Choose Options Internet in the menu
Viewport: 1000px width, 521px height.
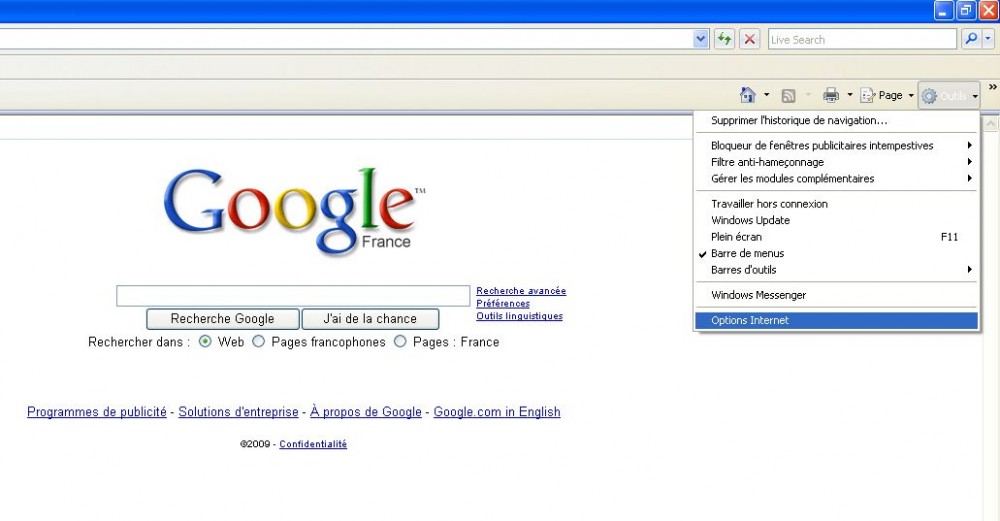(x=836, y=320)
